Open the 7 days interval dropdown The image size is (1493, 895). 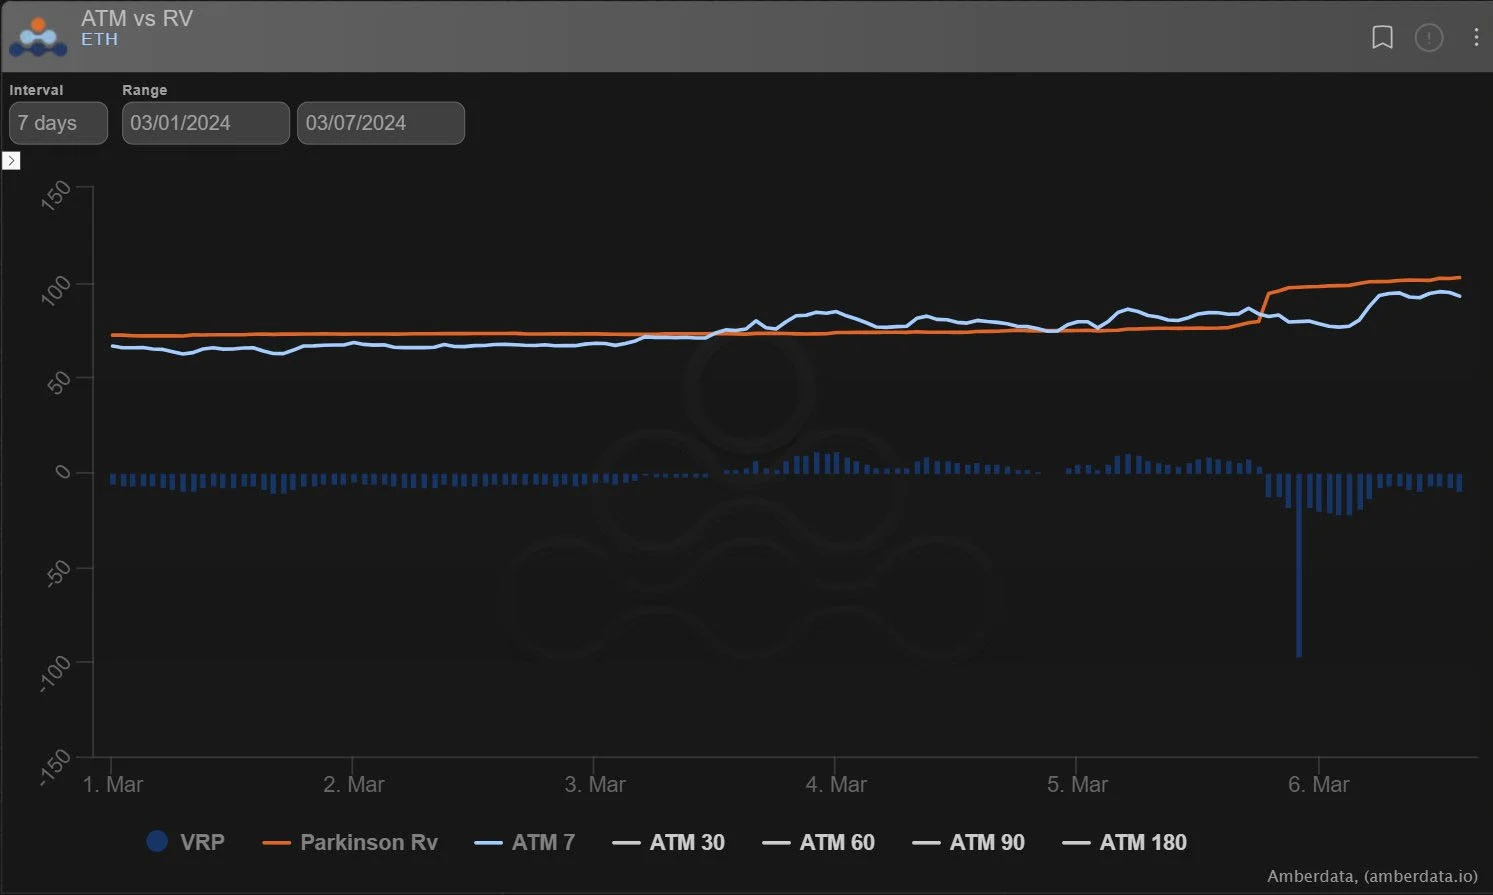58,123
